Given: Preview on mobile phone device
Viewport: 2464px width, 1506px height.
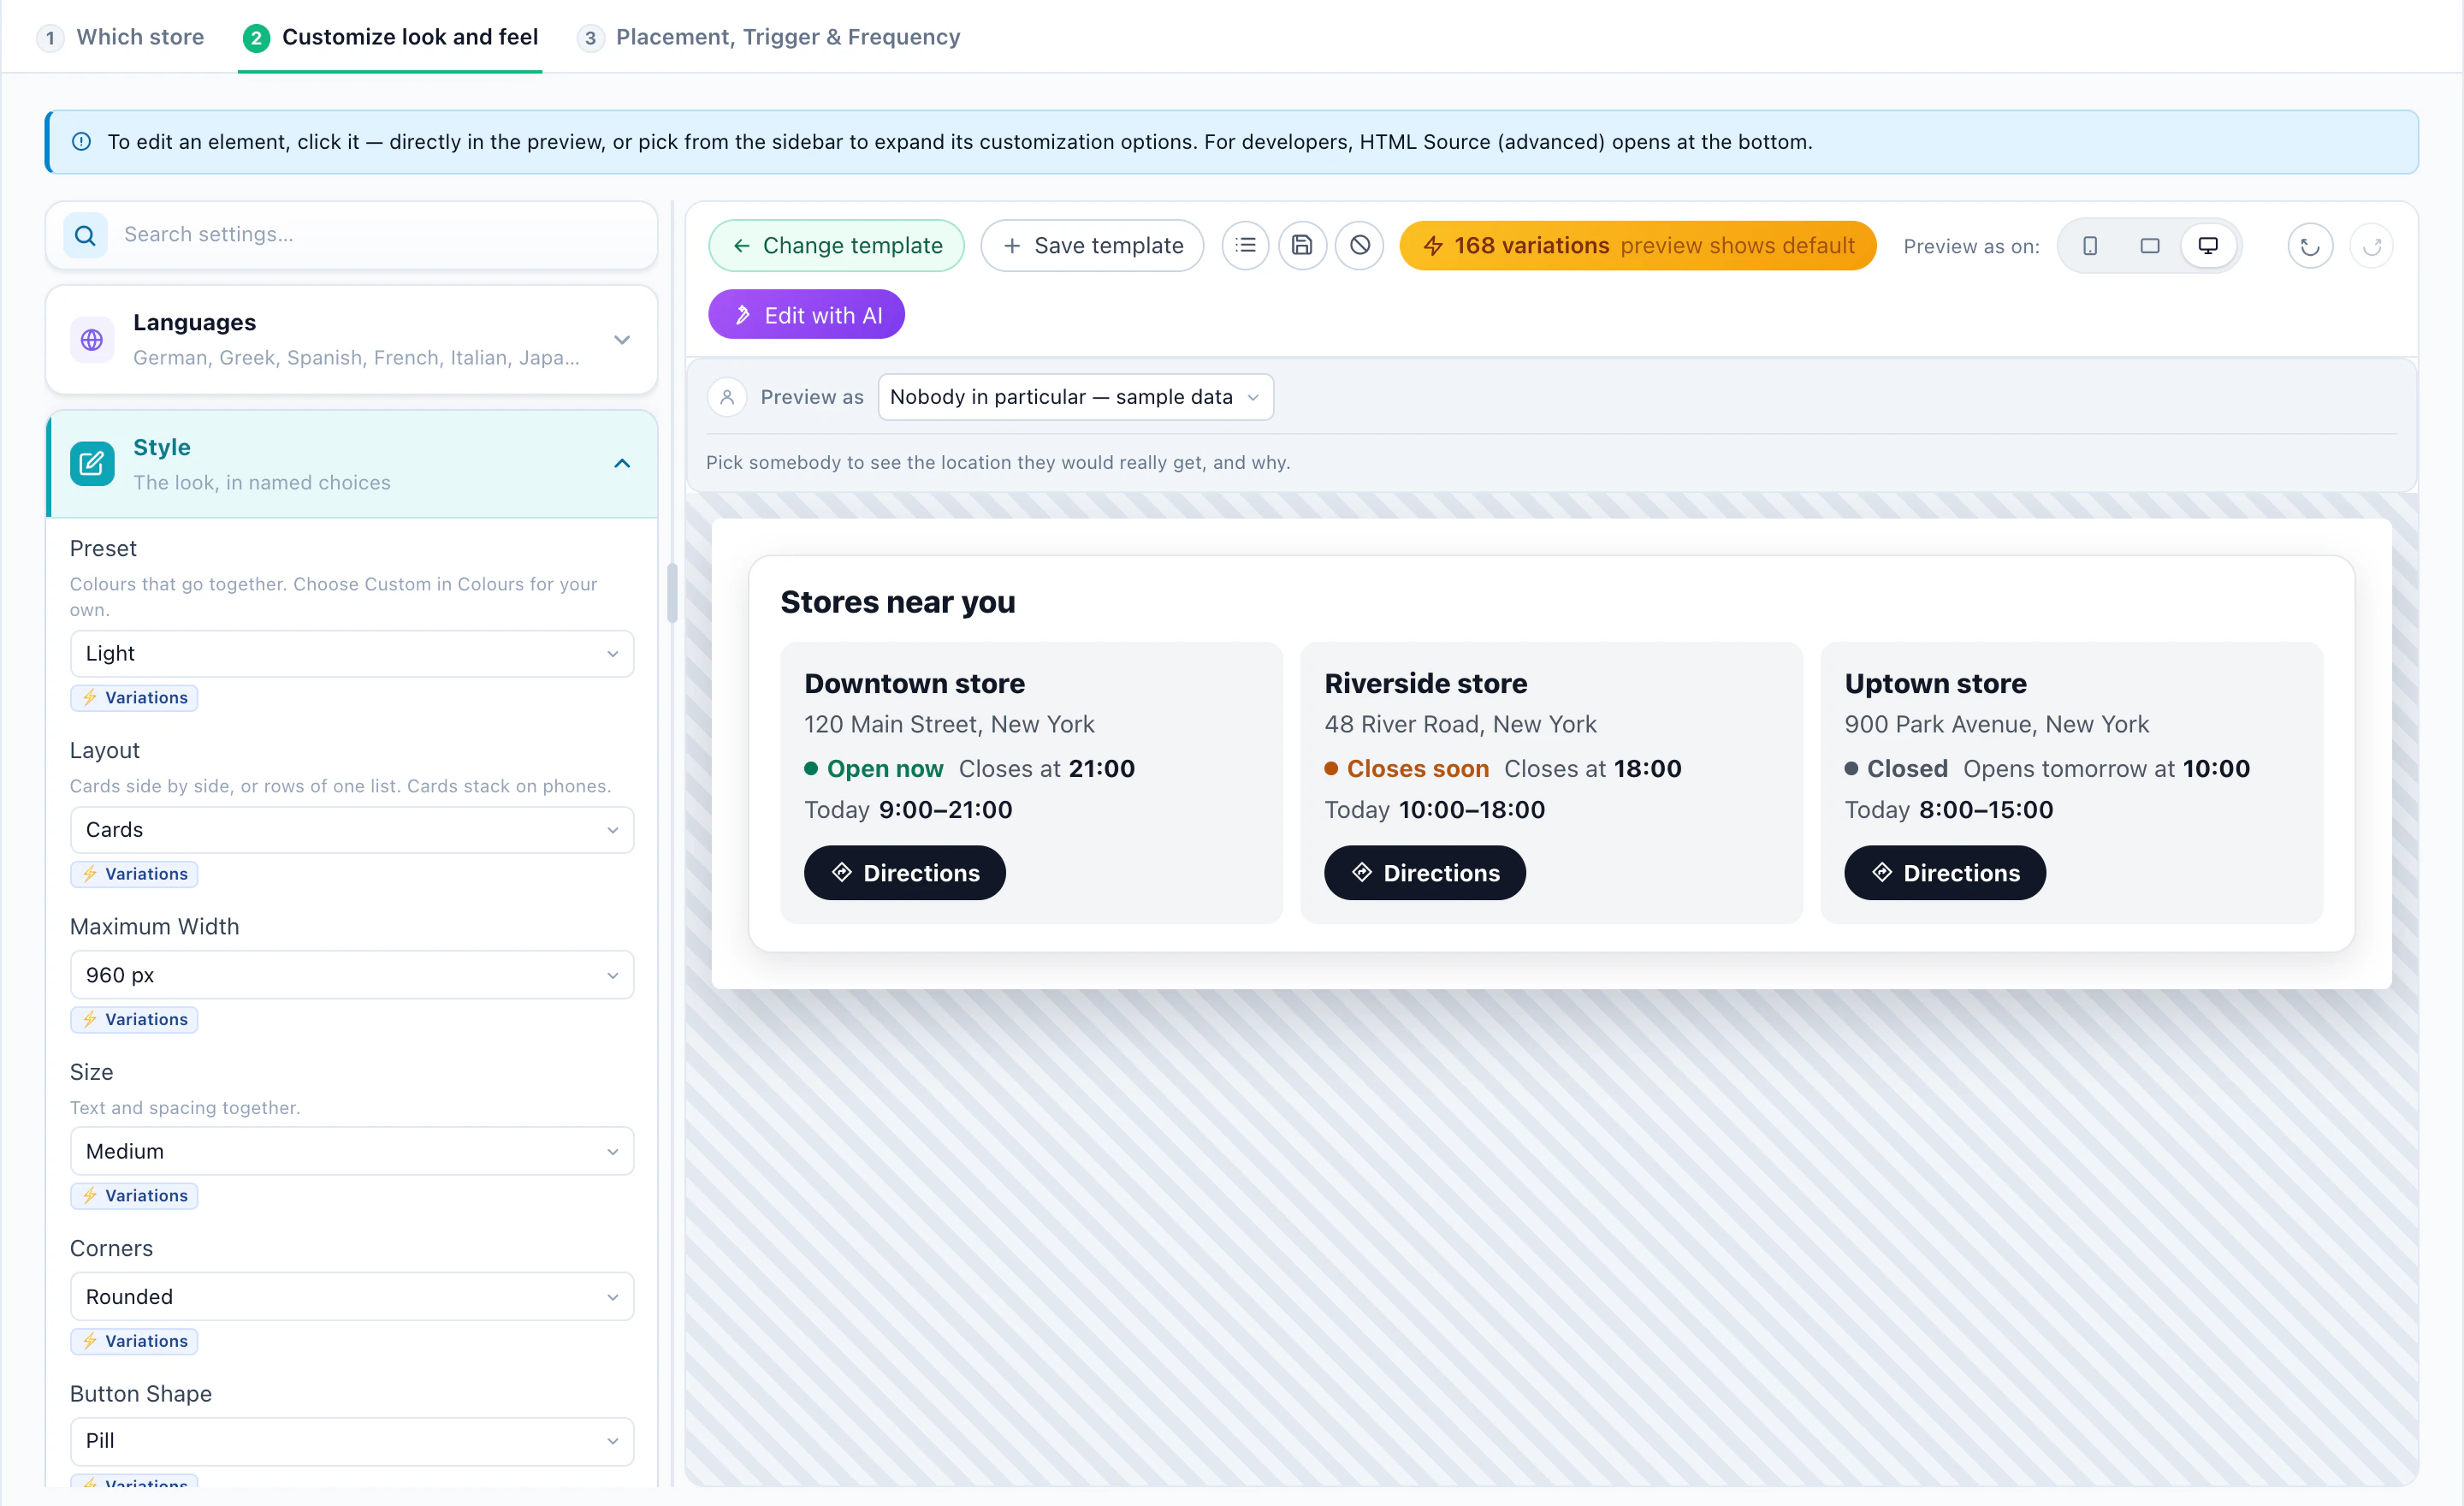Looking at the screenshot, I should [x=2090, y=246].
